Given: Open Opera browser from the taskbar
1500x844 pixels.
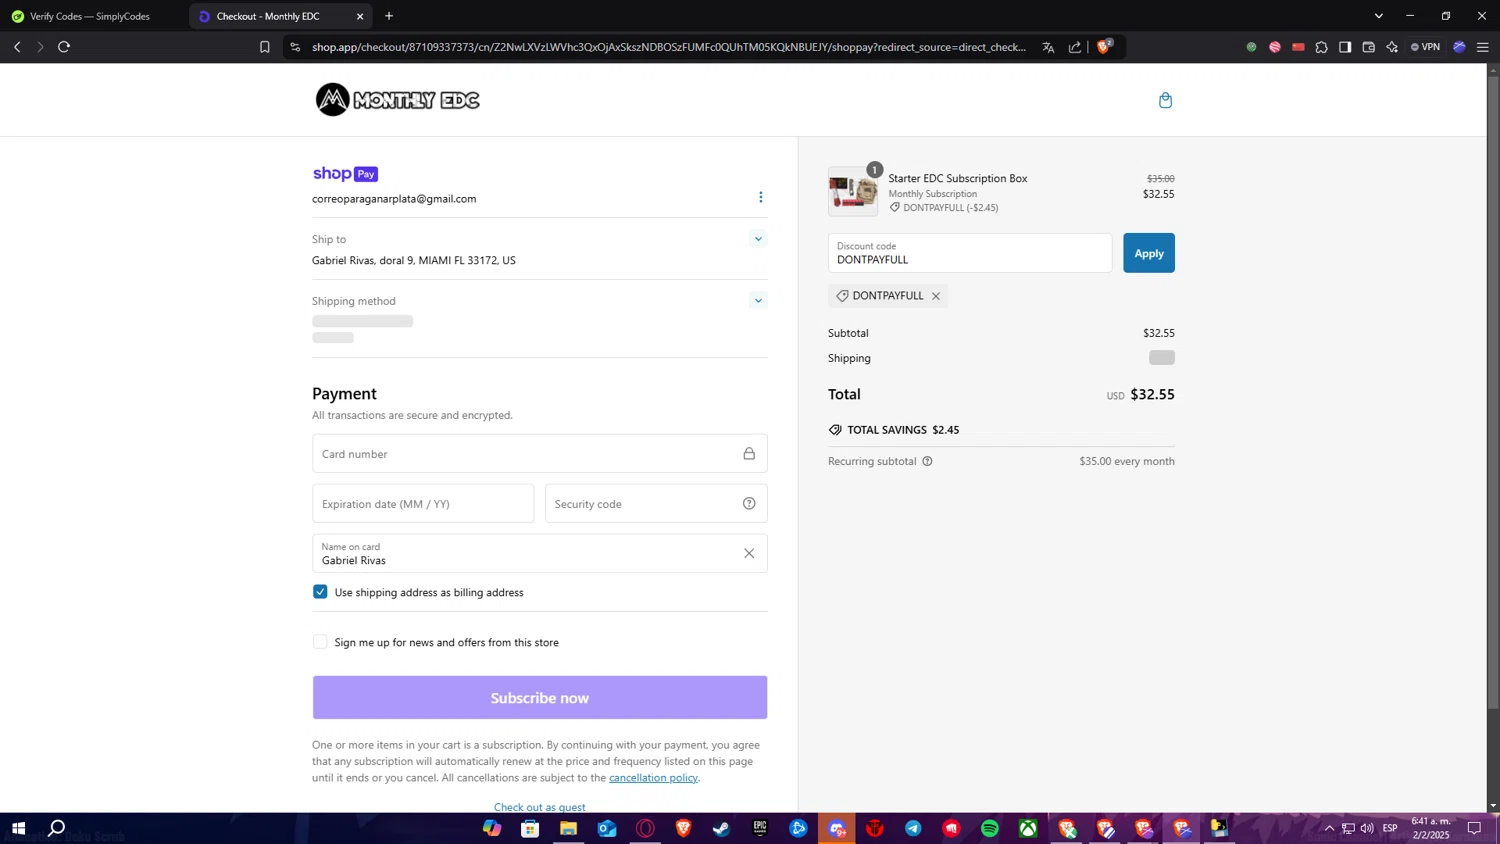Looking at the screenshot, I should pyautogui.click(x=645, y=828).
